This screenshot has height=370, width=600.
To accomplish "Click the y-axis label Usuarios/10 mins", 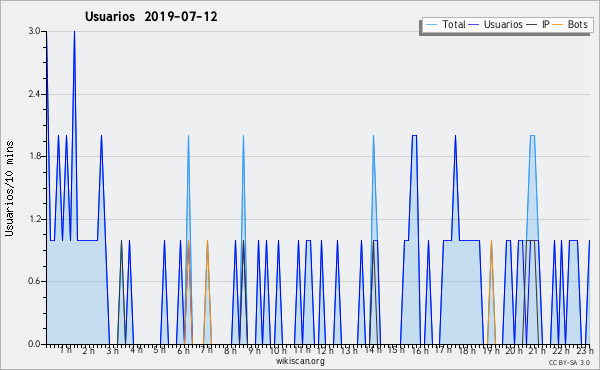I will pyautogui.click(x=9, y=189).
